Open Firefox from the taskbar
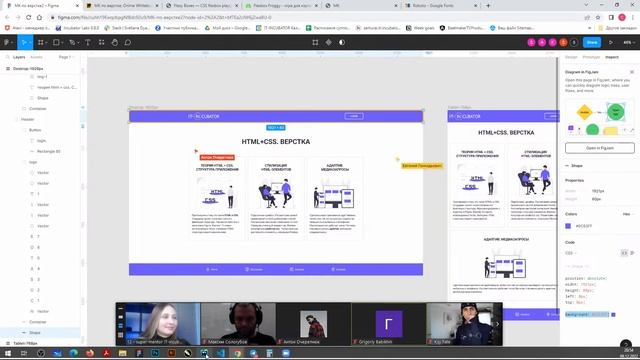 tap(90, 353)
